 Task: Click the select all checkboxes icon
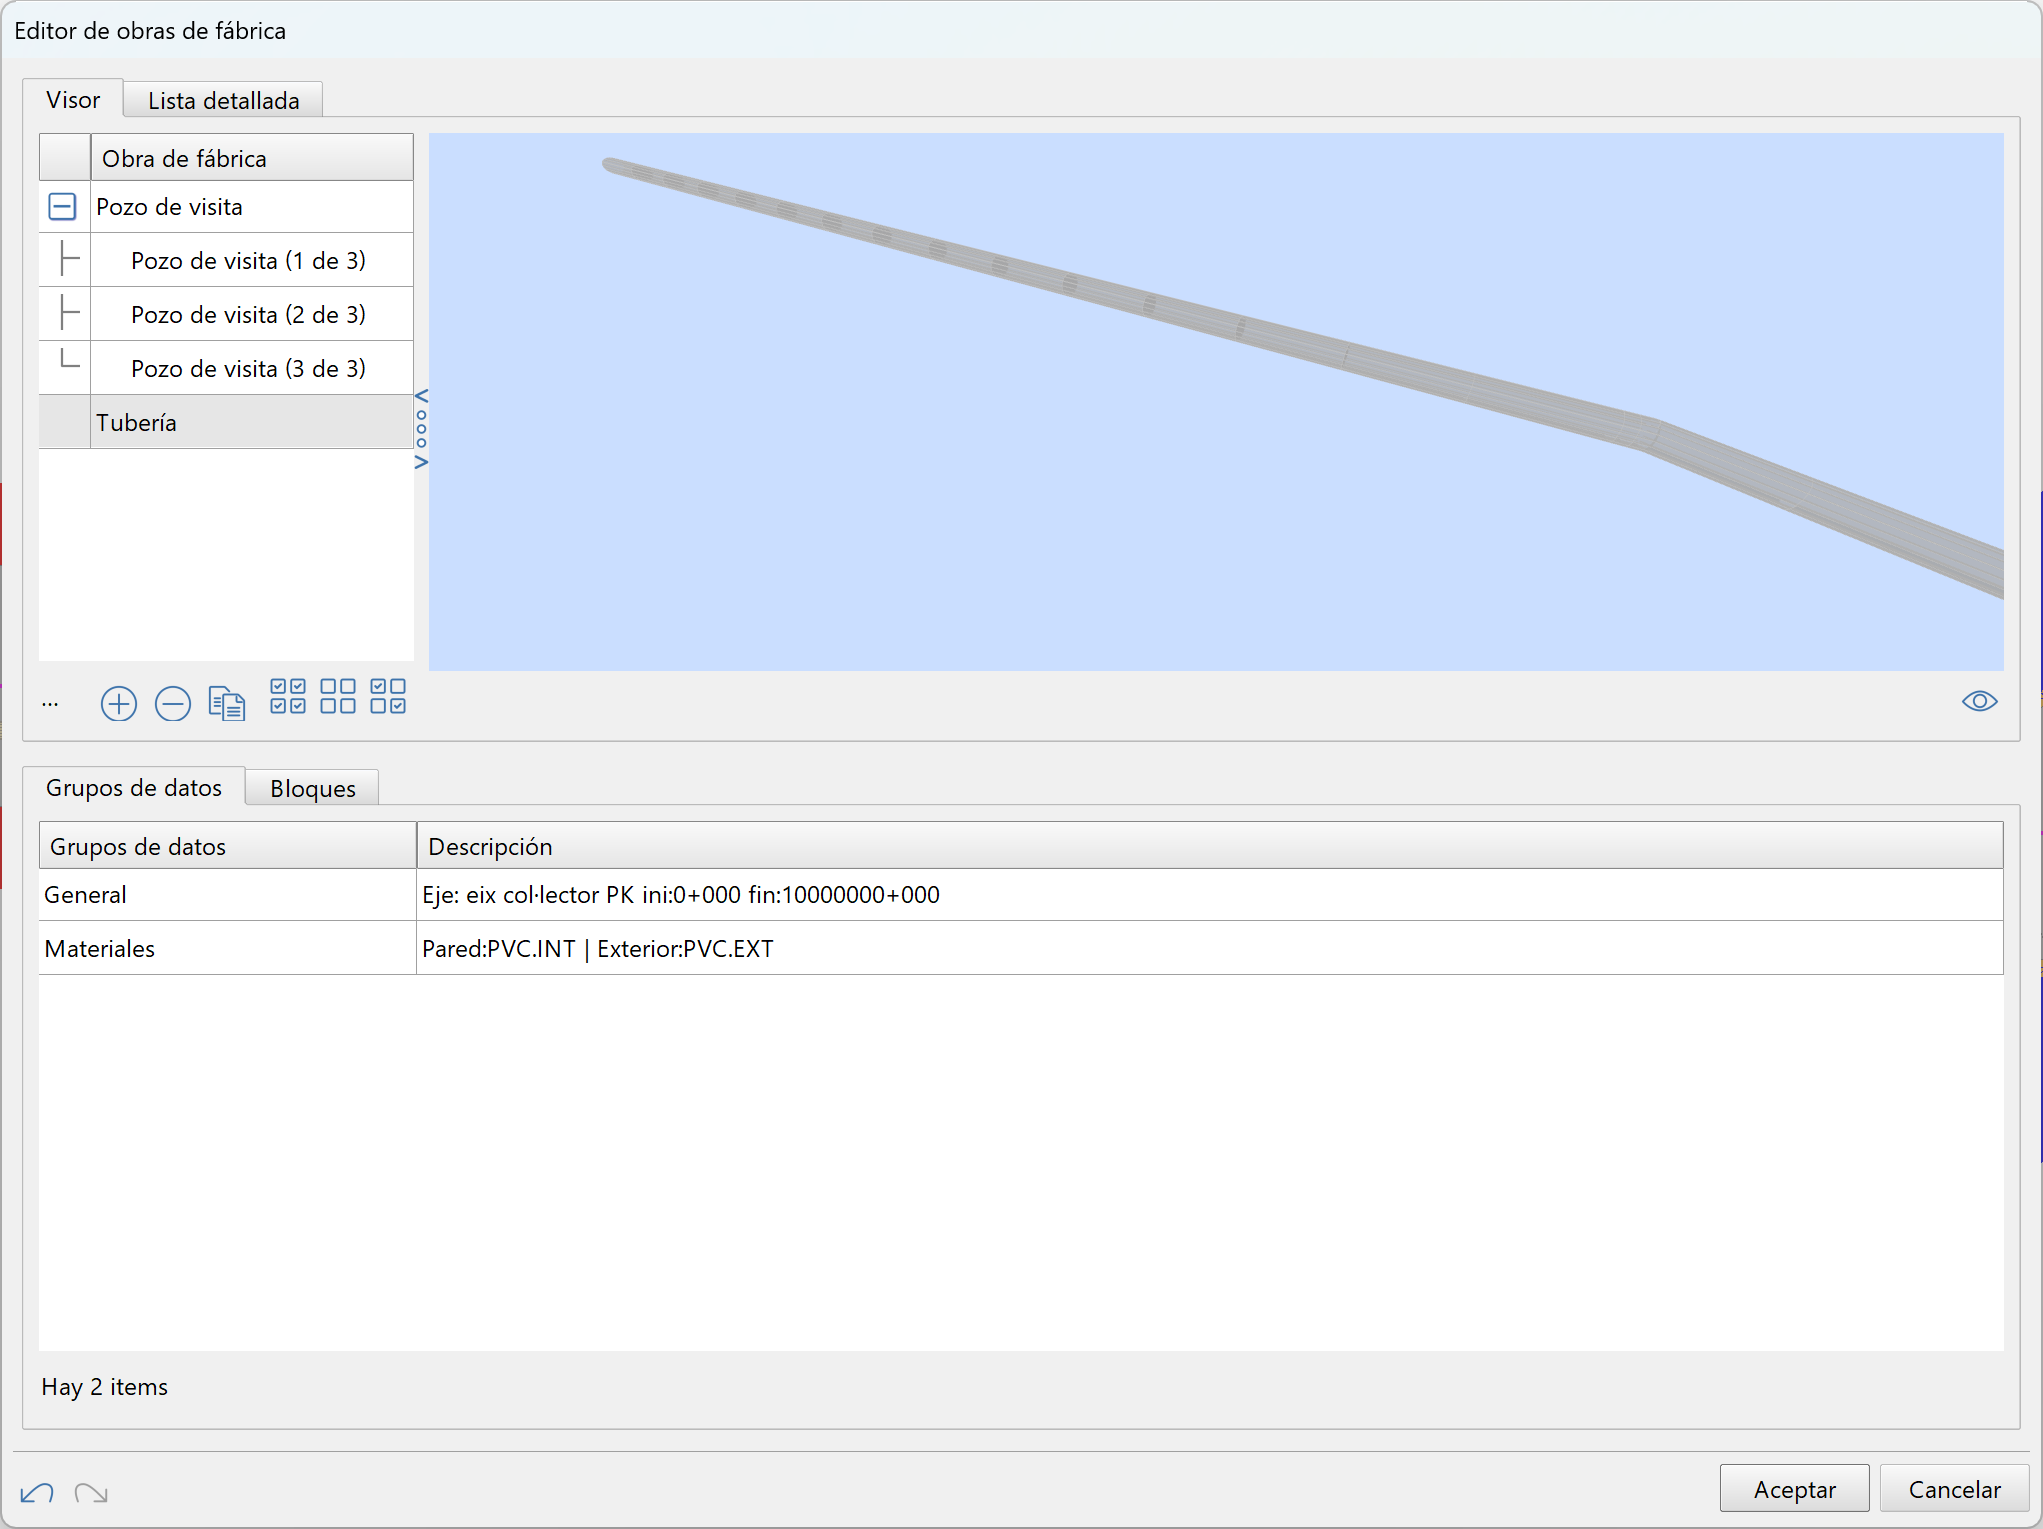coord(288,696)
